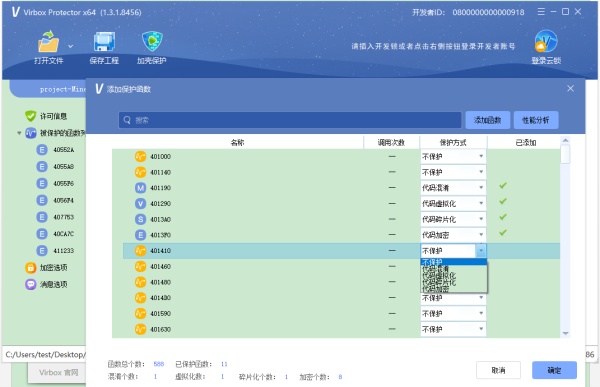
Task: Click the 名称 column header
Action: tap(237, 142)
